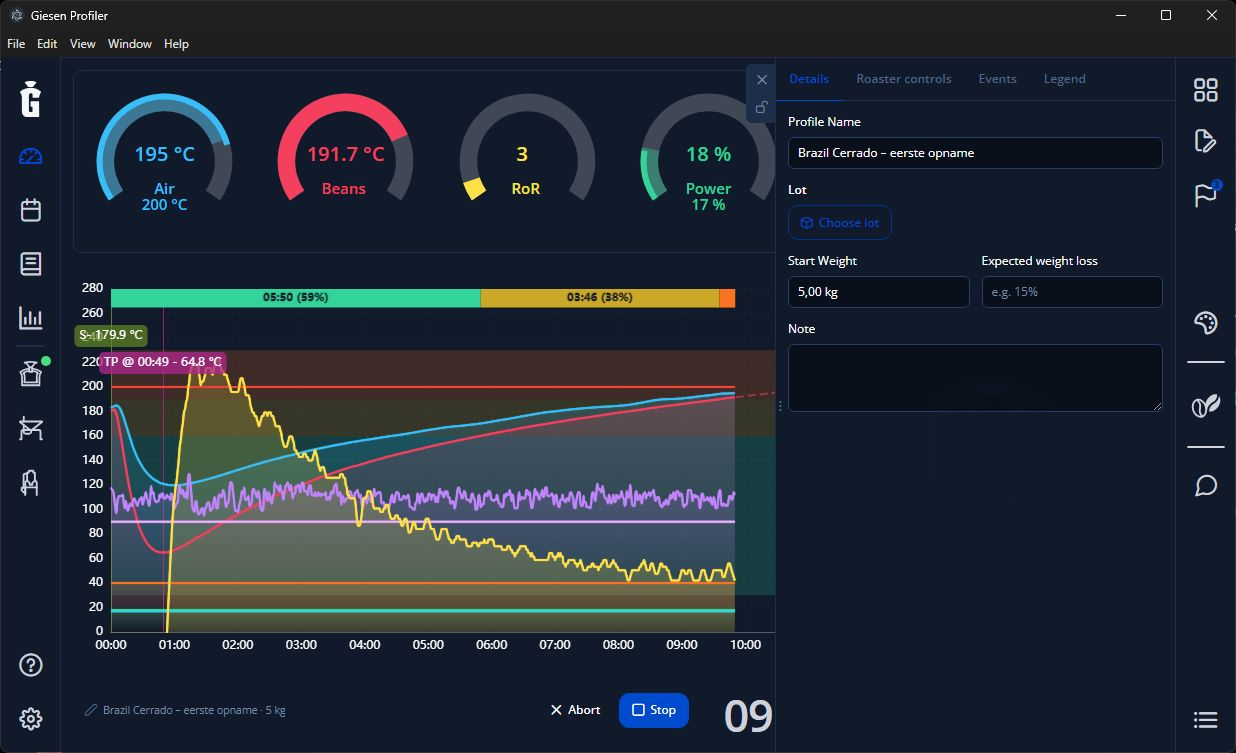Click the Profile Name field
Viewport: 1236px width, 753px height.
pyautogui.click(x=975, y=153)
